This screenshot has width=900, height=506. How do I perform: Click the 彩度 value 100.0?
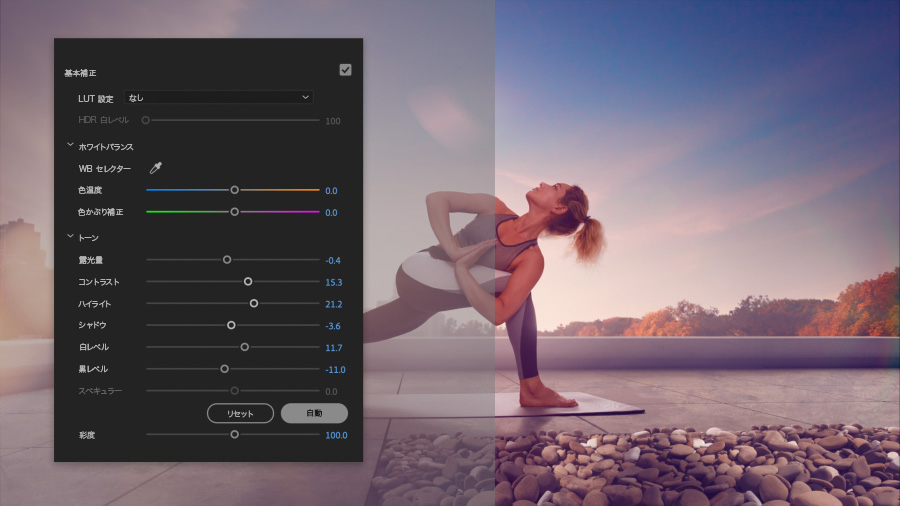click(336, 435)
